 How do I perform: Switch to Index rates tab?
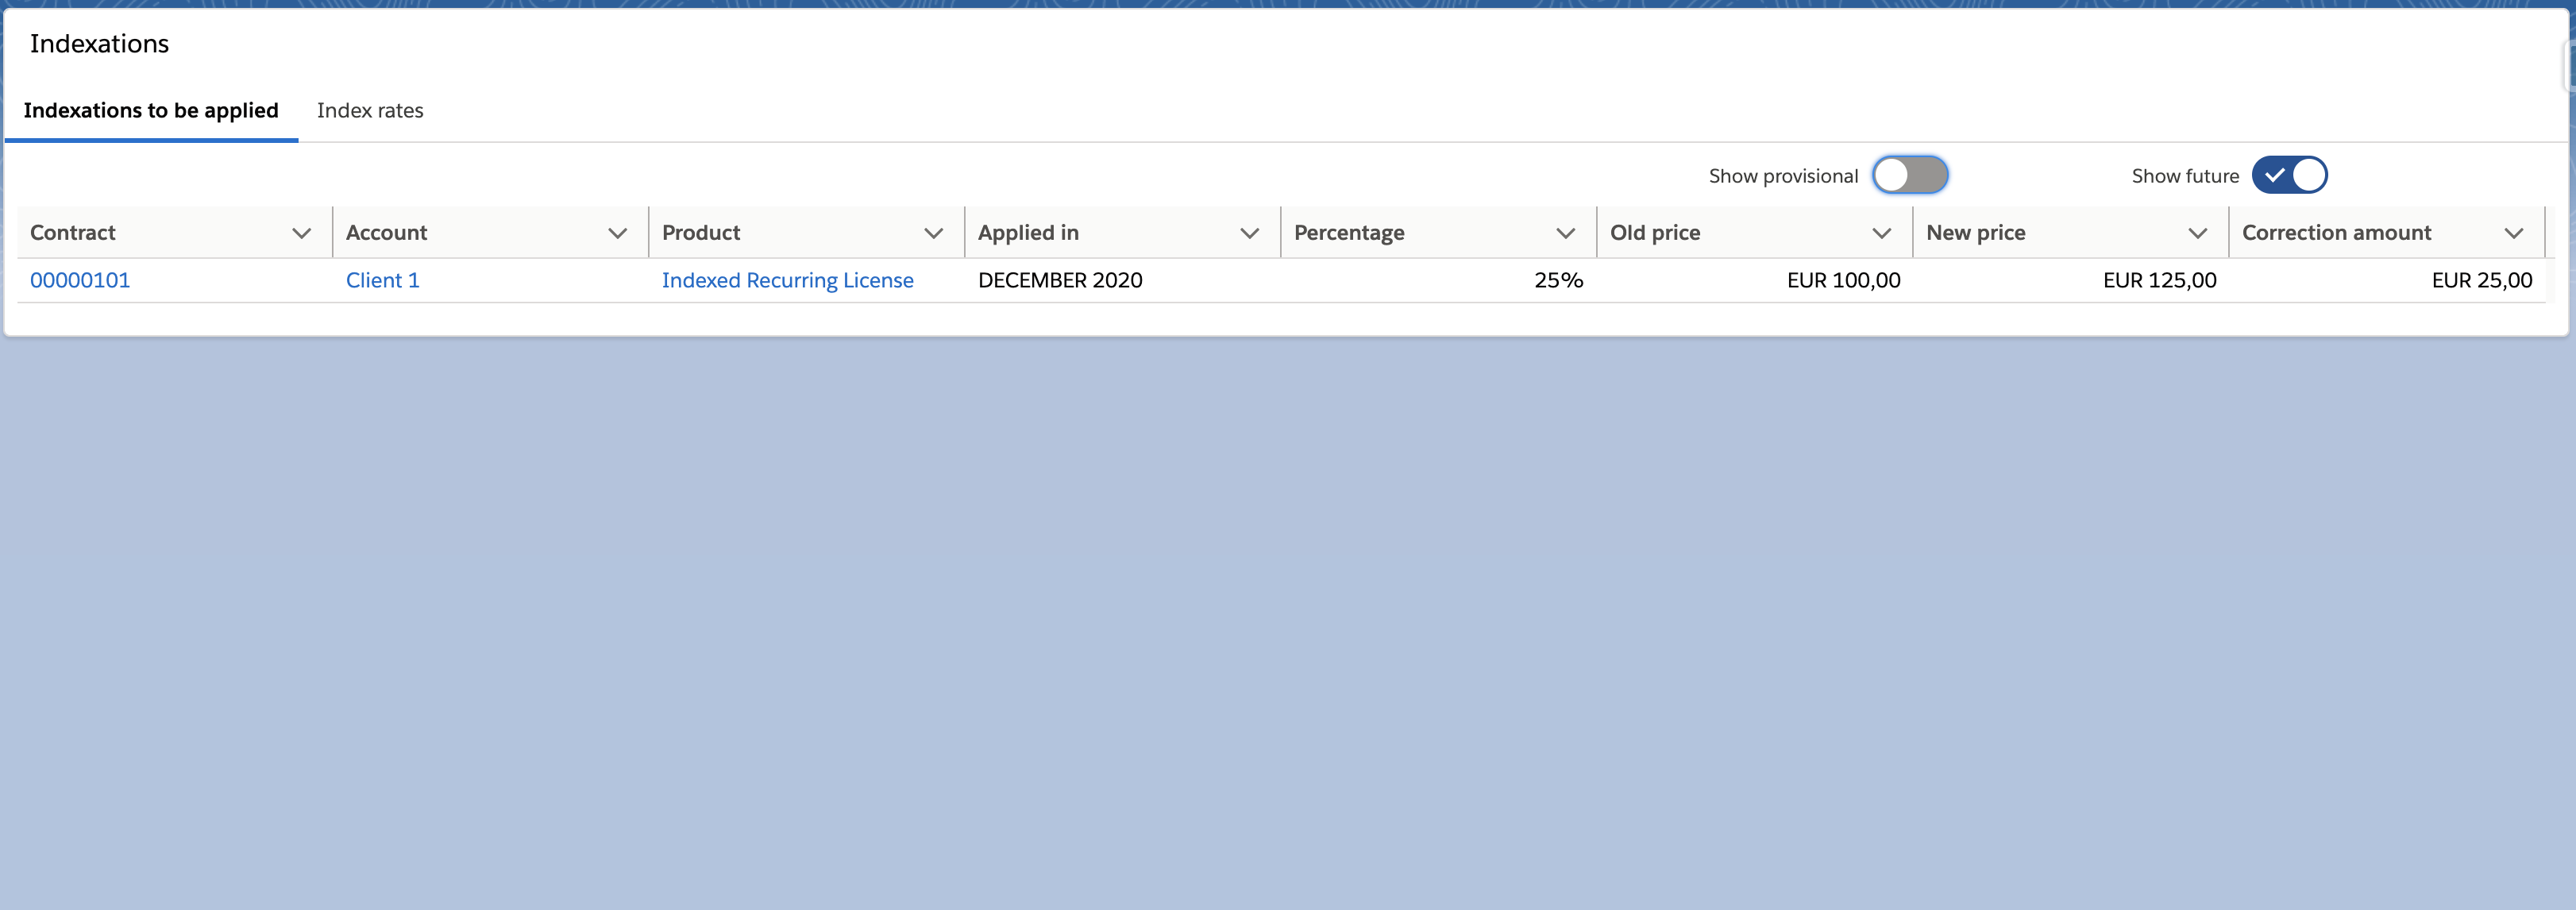[x=370, y=111]
